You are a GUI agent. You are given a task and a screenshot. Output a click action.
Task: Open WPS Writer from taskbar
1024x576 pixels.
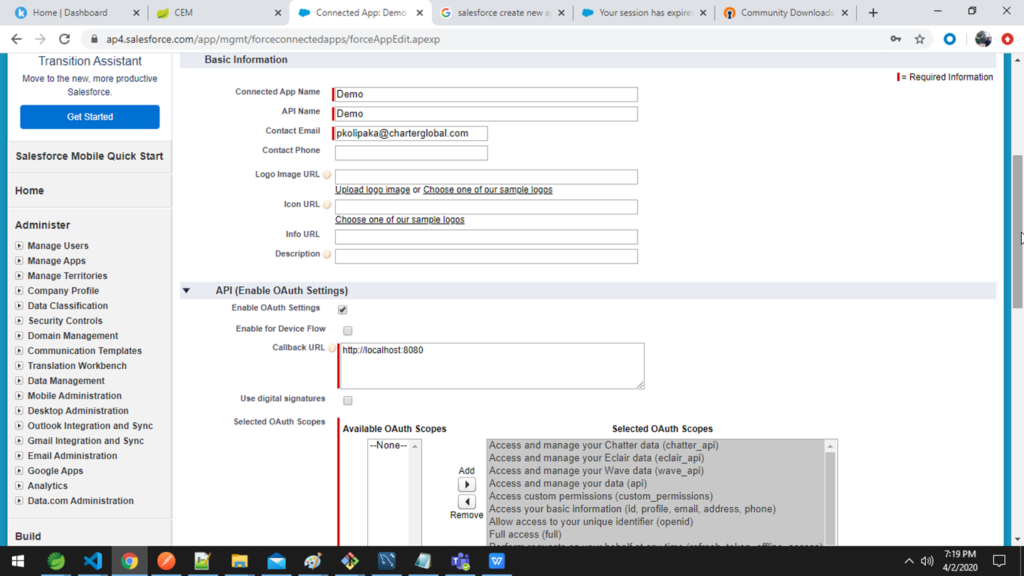(497, 561)
